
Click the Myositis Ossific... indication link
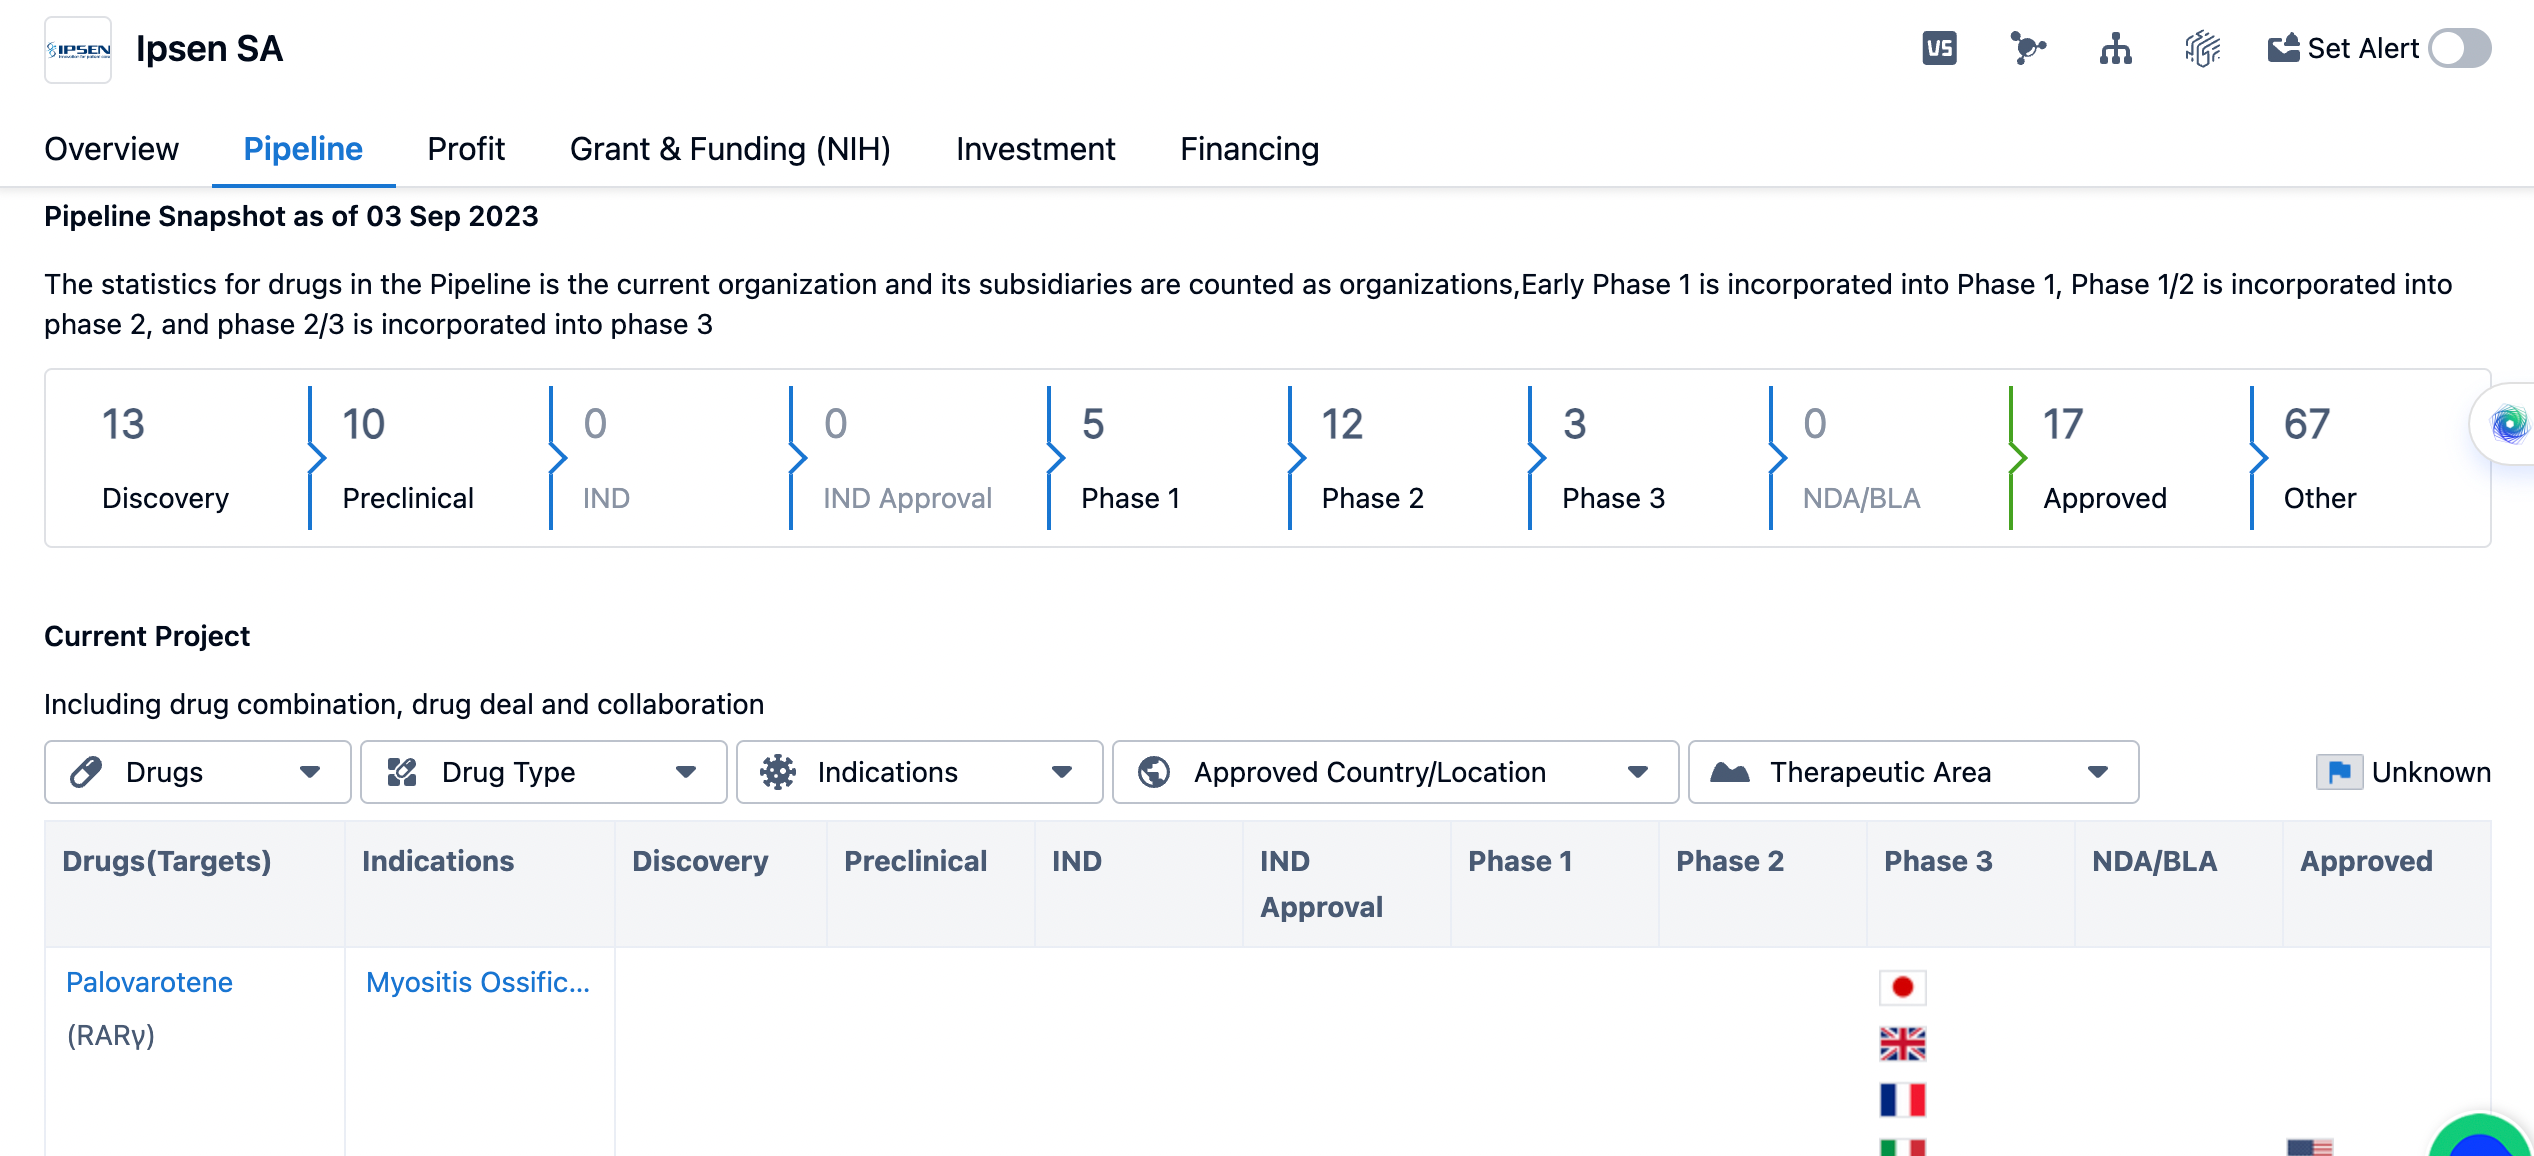pos(478,982)
